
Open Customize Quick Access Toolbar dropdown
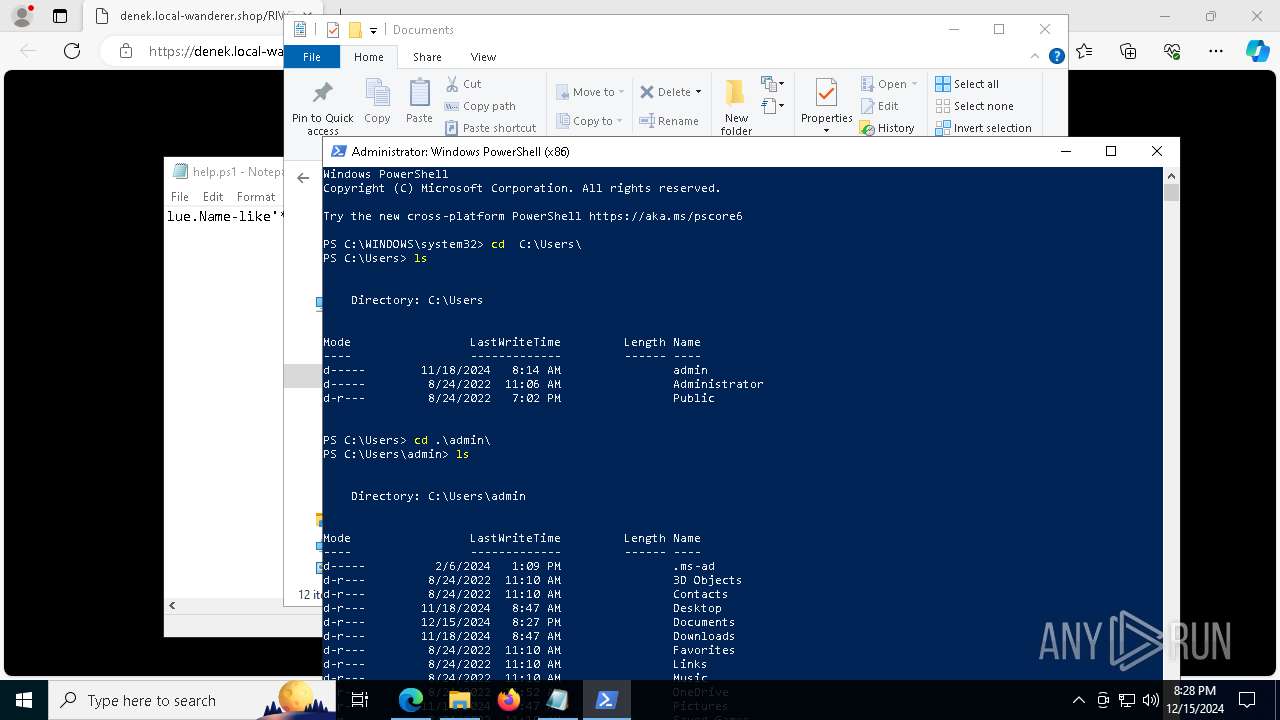(374, 30)
